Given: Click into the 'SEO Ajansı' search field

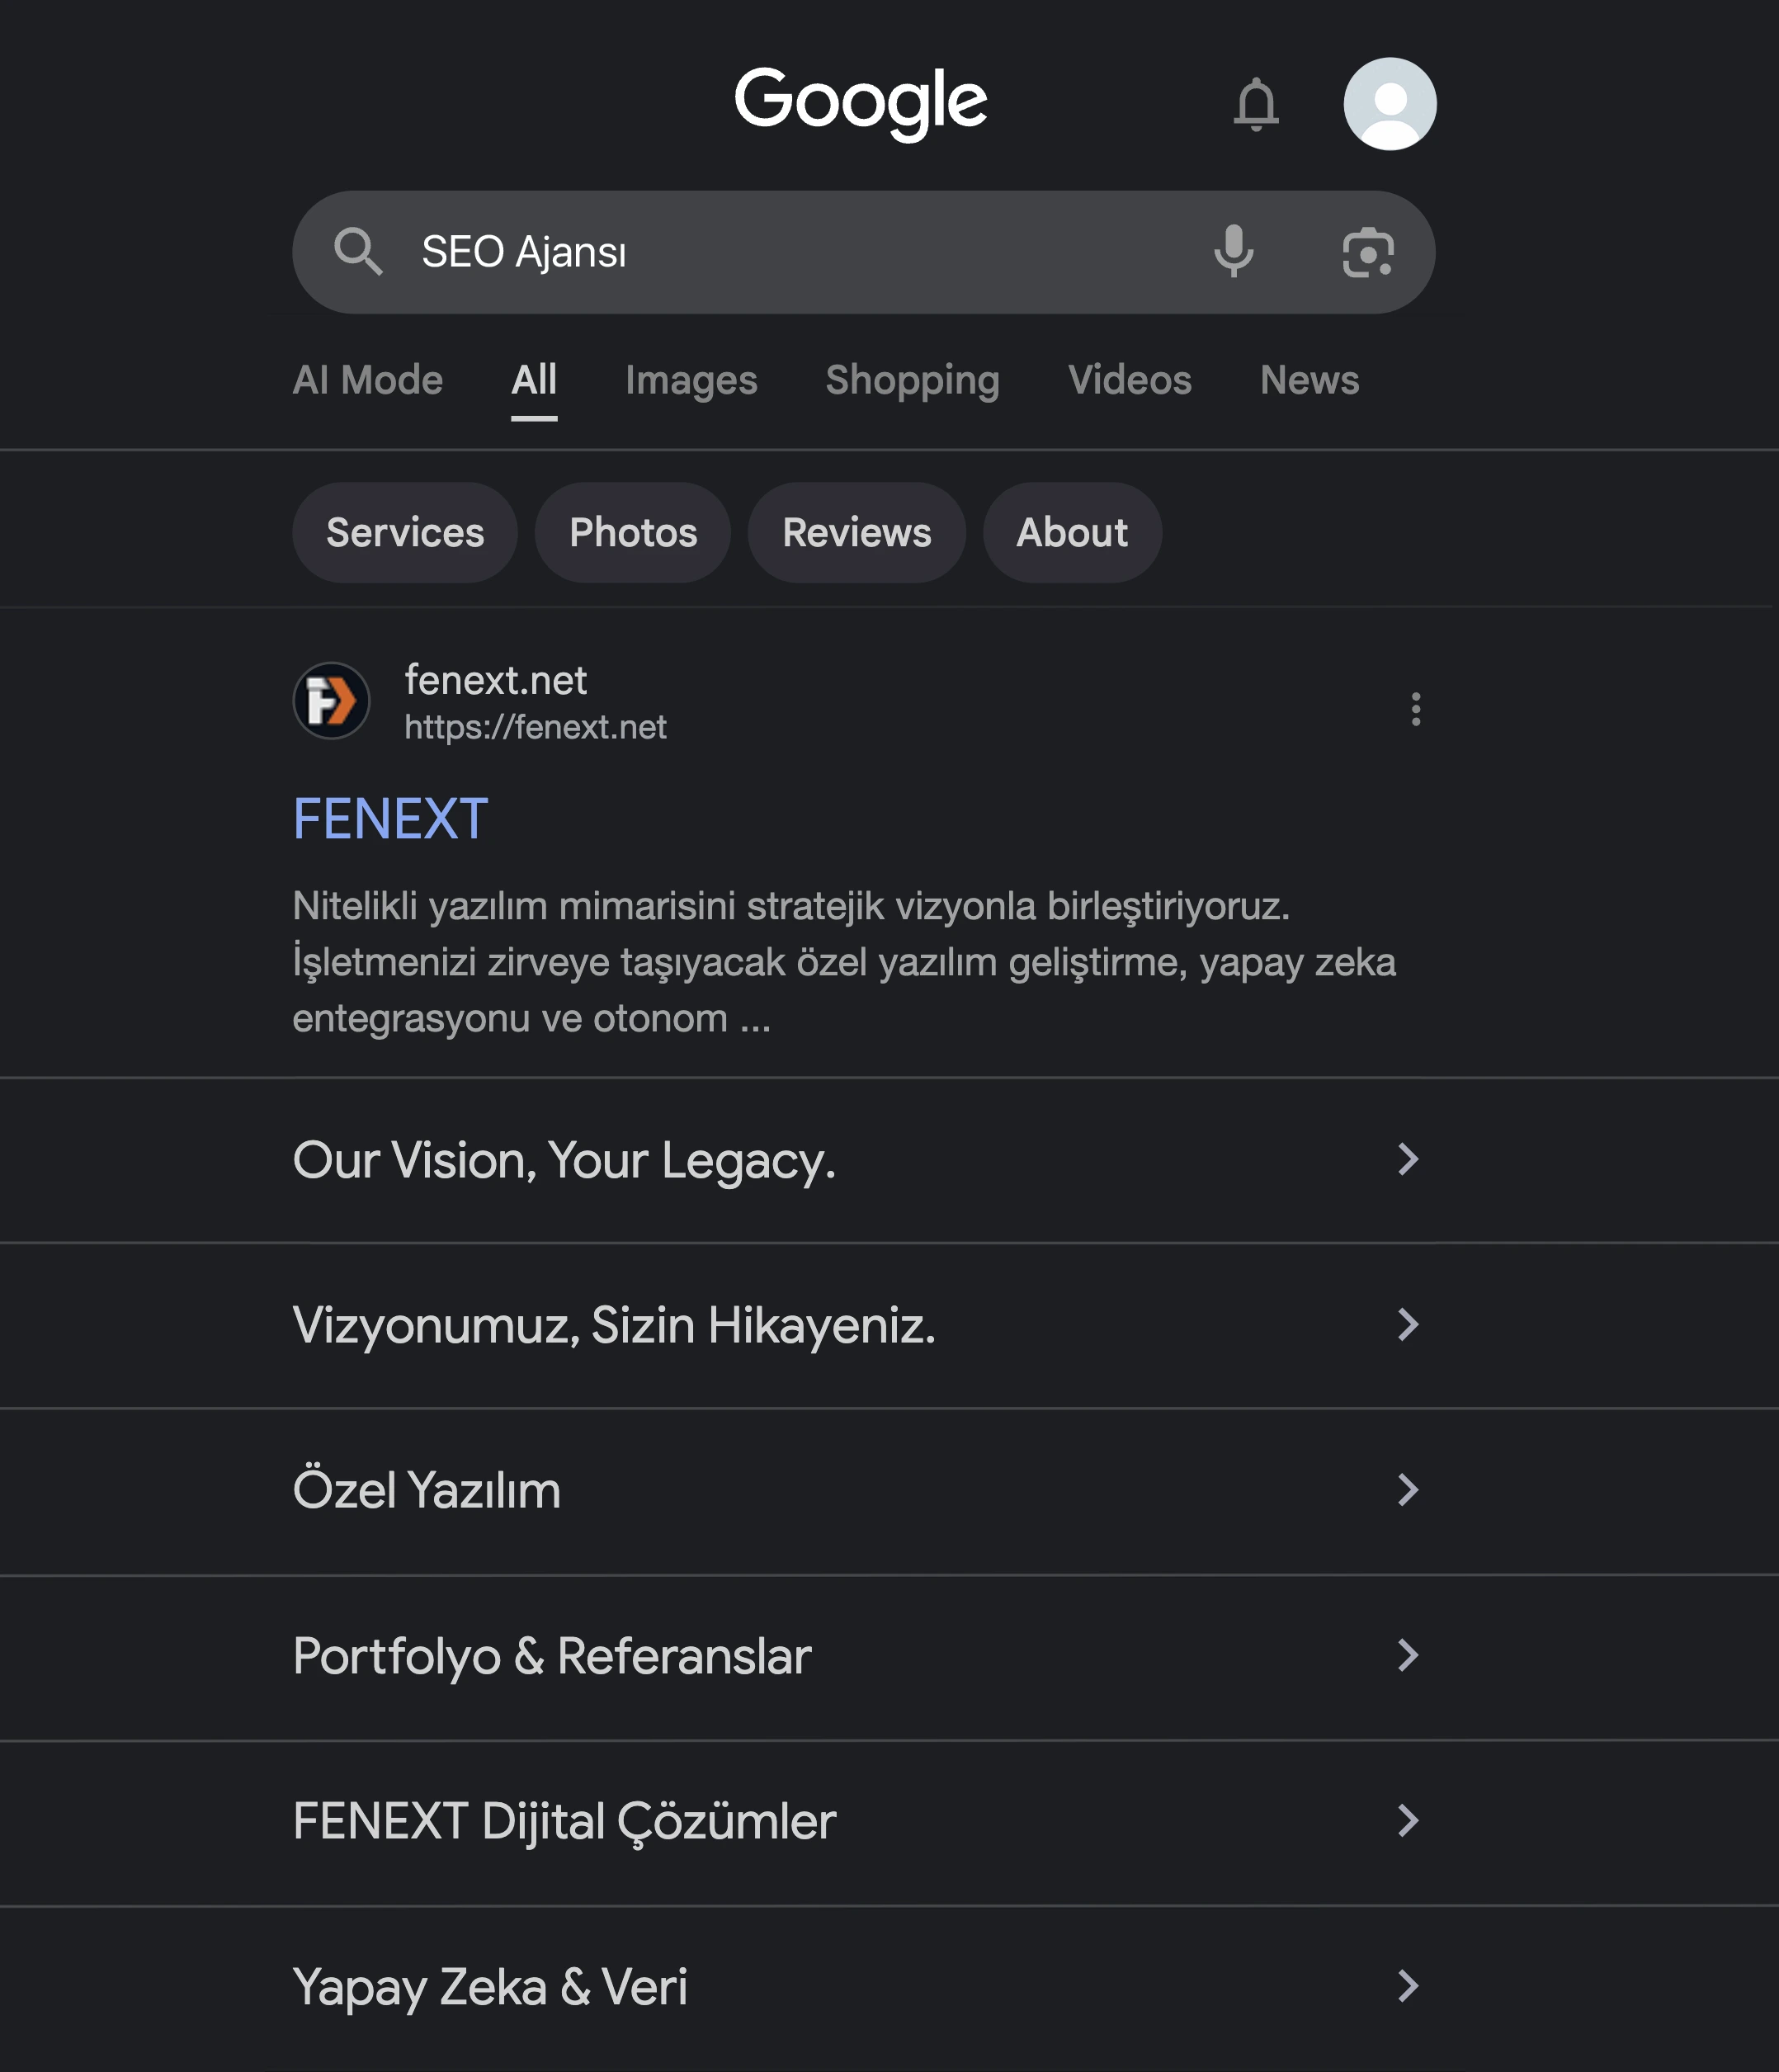Looking at the screenshot, I should (800, 252).
